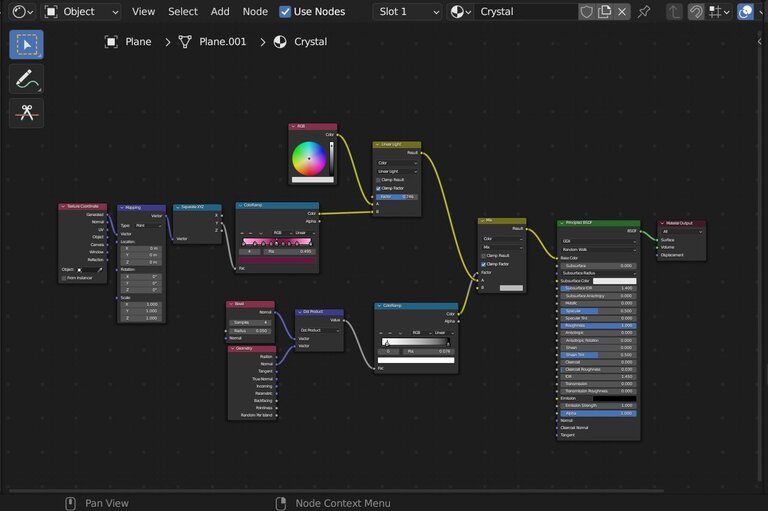This screenshot has height=511, width=768.
Task: Activate the Annotate tool
Action: (27, 79)
